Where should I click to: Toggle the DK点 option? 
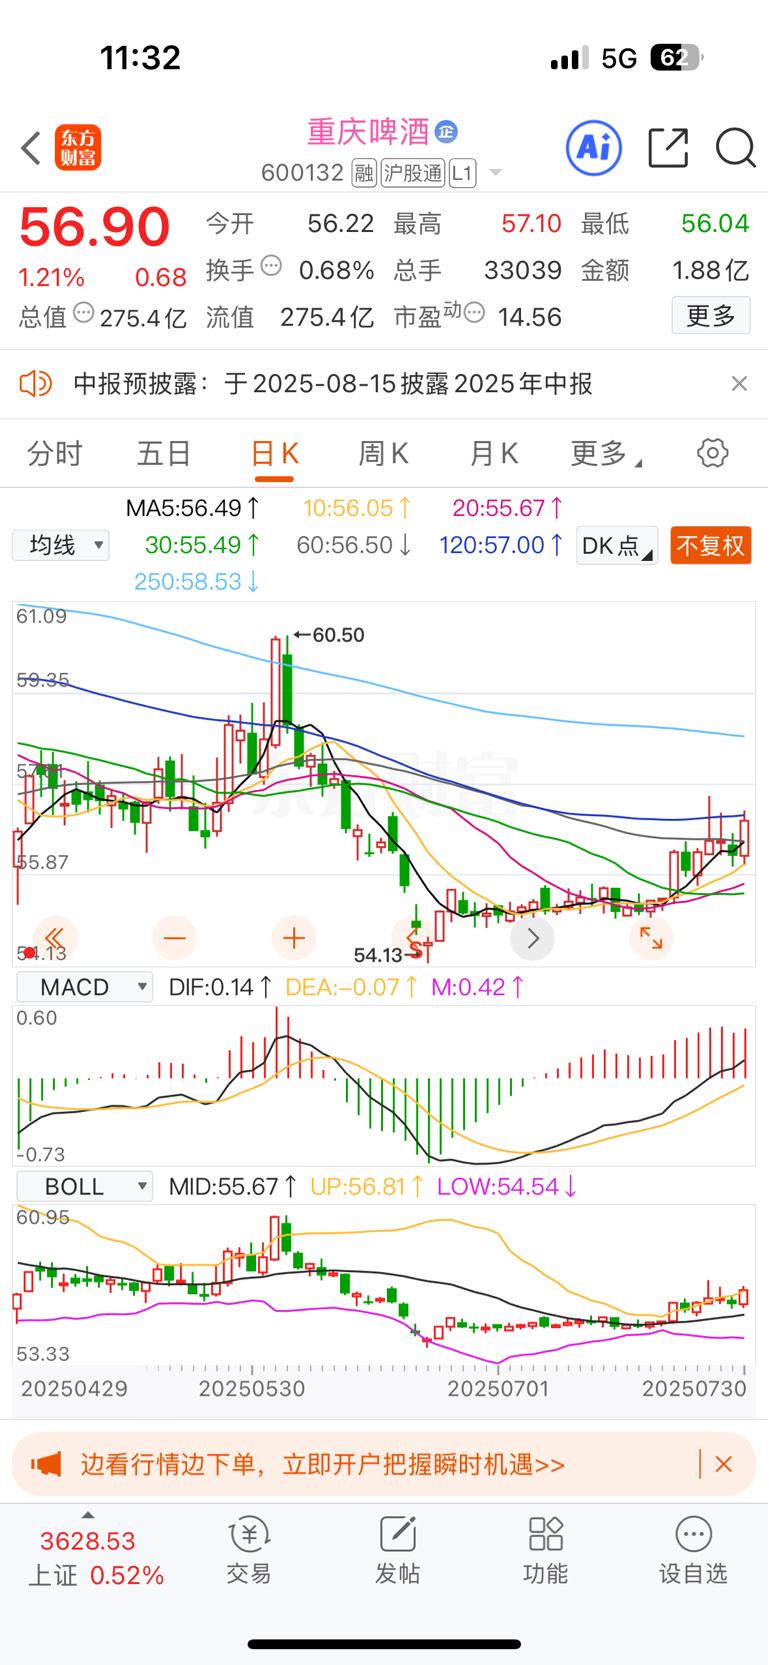coord(617,546)
